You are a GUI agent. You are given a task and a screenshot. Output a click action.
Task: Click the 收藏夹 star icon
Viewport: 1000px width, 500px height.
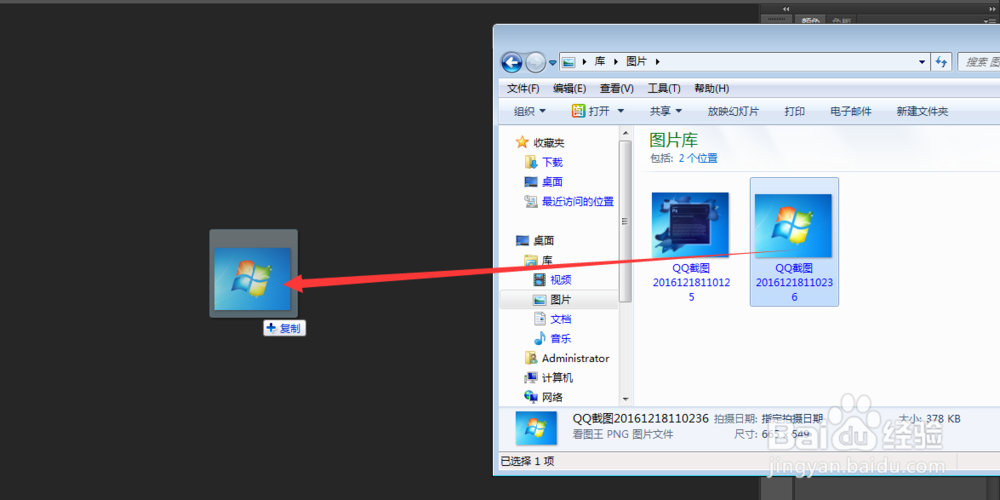522,142
